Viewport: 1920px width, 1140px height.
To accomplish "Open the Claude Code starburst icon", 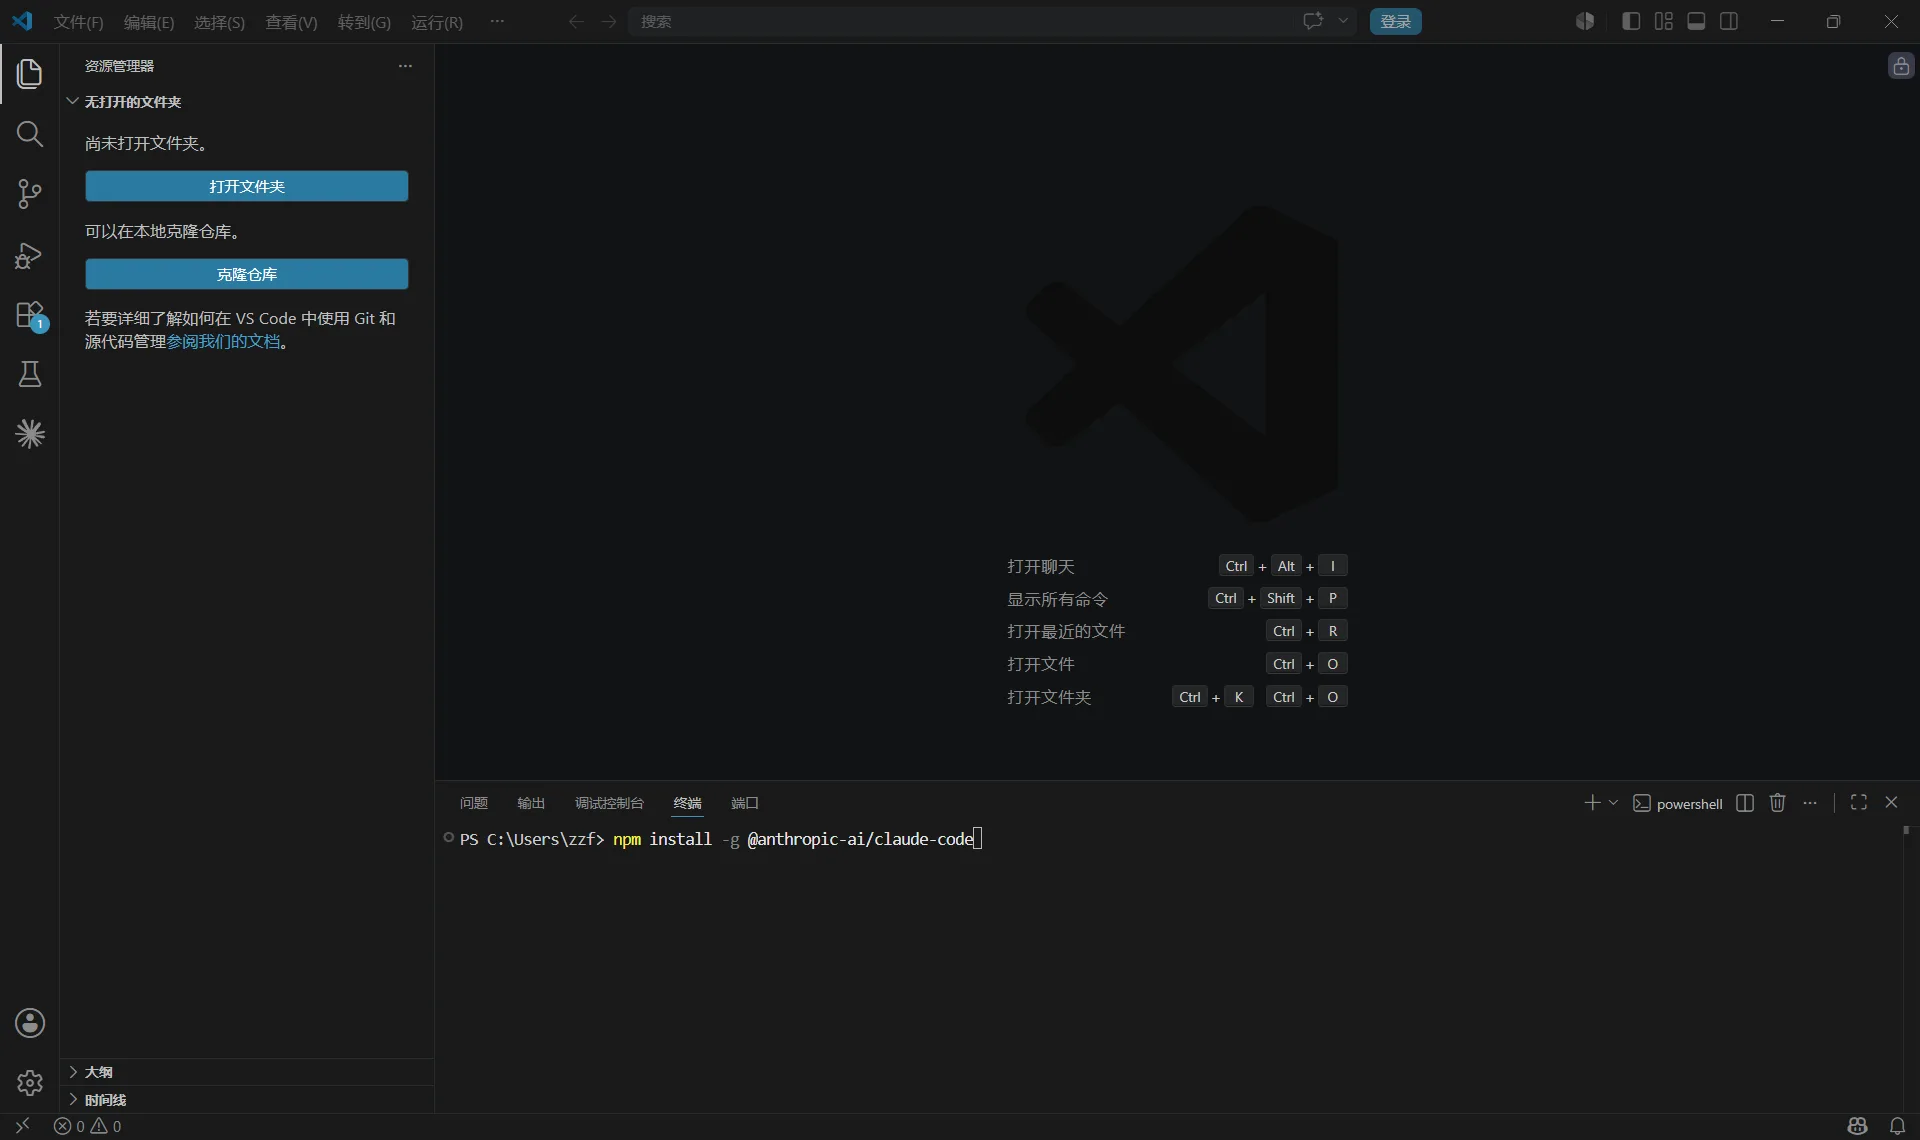I will [x=30, y=434].
